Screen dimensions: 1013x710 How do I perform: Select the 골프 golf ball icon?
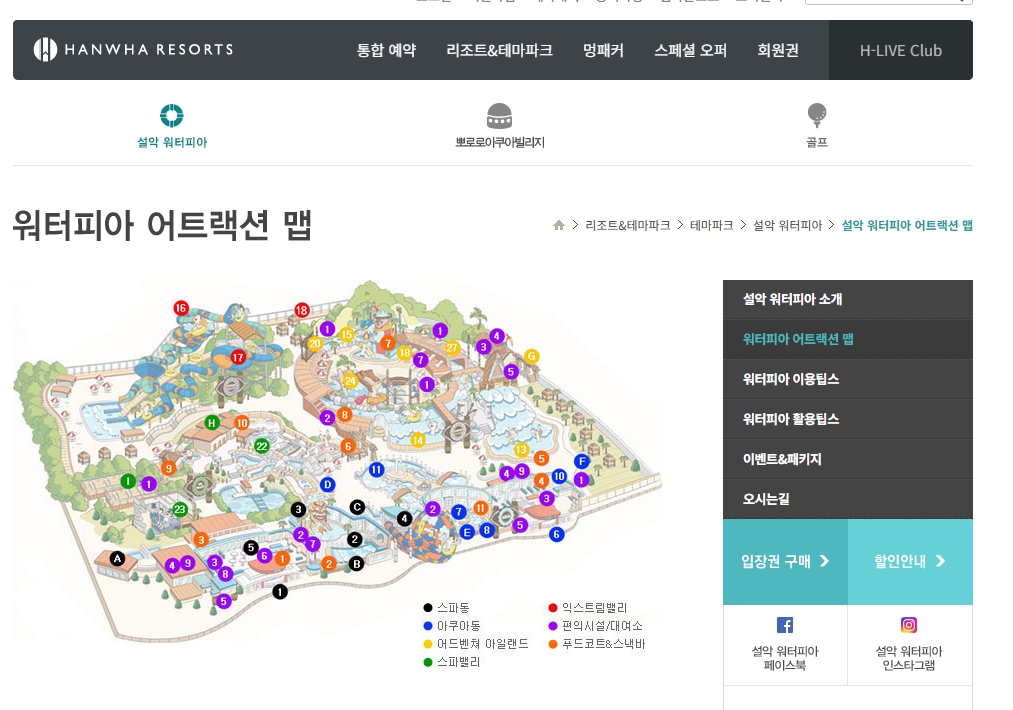click(x=817, y=116)
